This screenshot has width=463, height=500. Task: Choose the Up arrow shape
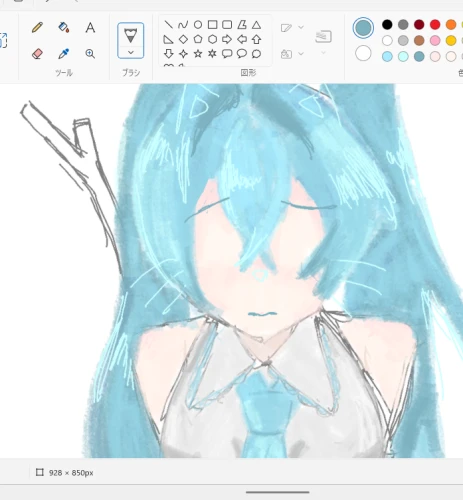pyautogui.click(x=256, y=39)
